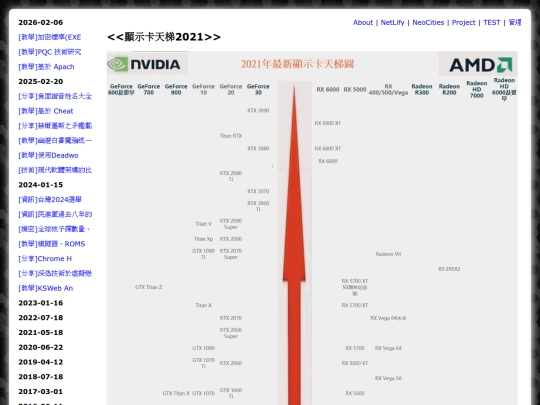The height and width of the screenshot is (405, 540).
Task: Click the RX 6900 XT entry
Action: tap(328, 123)
